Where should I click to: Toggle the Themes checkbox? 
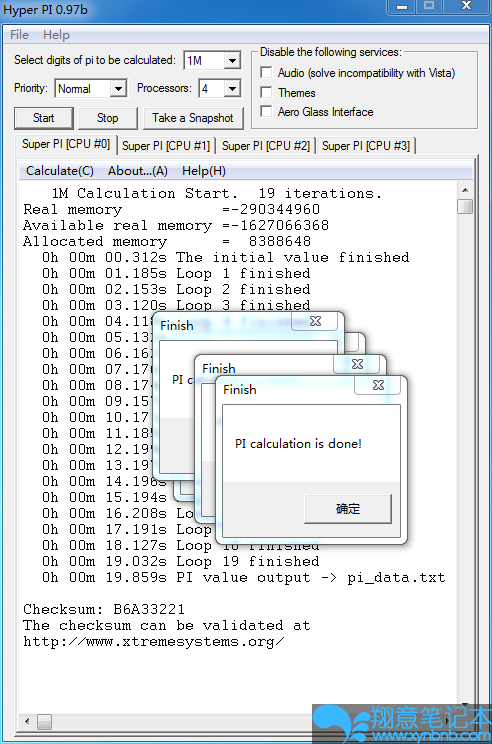click(266, 92)
